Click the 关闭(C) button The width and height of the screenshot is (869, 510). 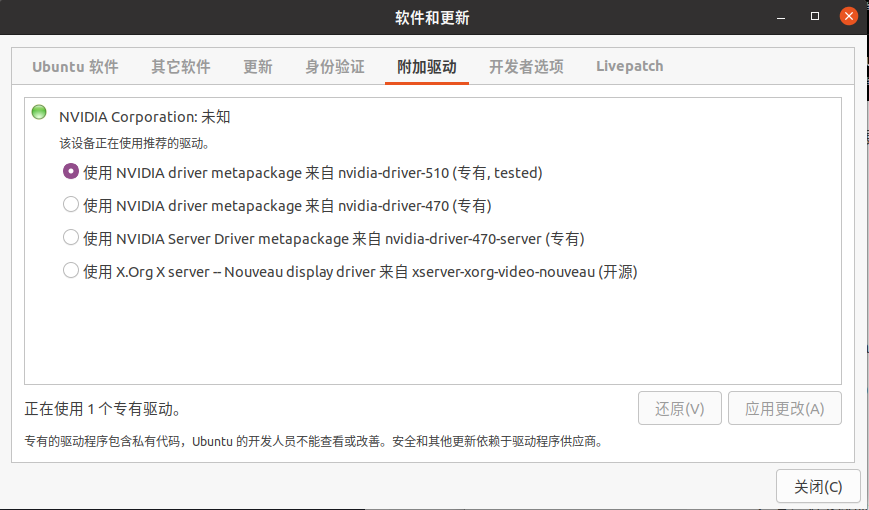tap(818, 486)
